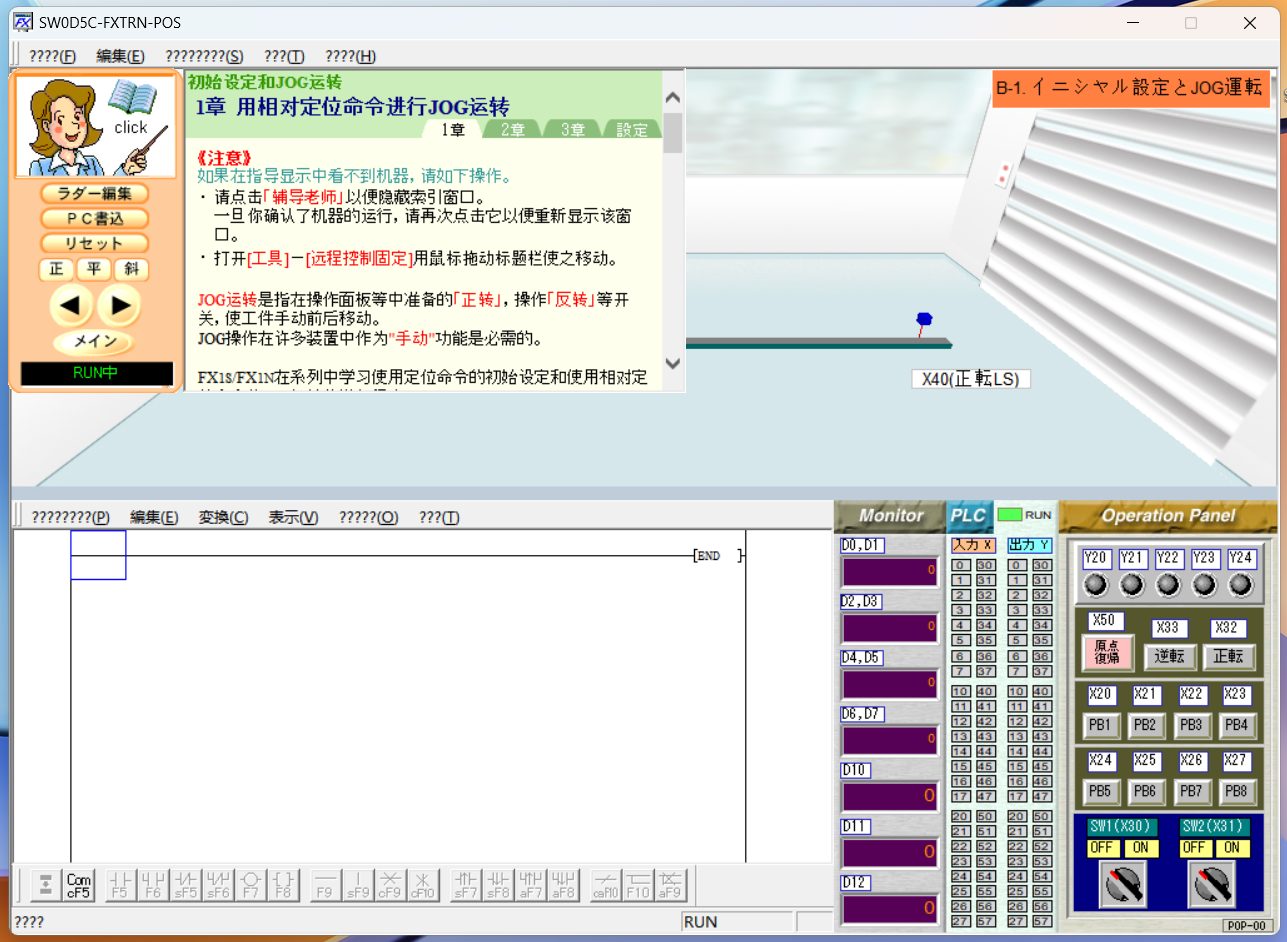The height and width of the screenshot is (942, 1287).
Task: Click the Com cF5 ladder toolbar icon
Action: click(78, 885)
